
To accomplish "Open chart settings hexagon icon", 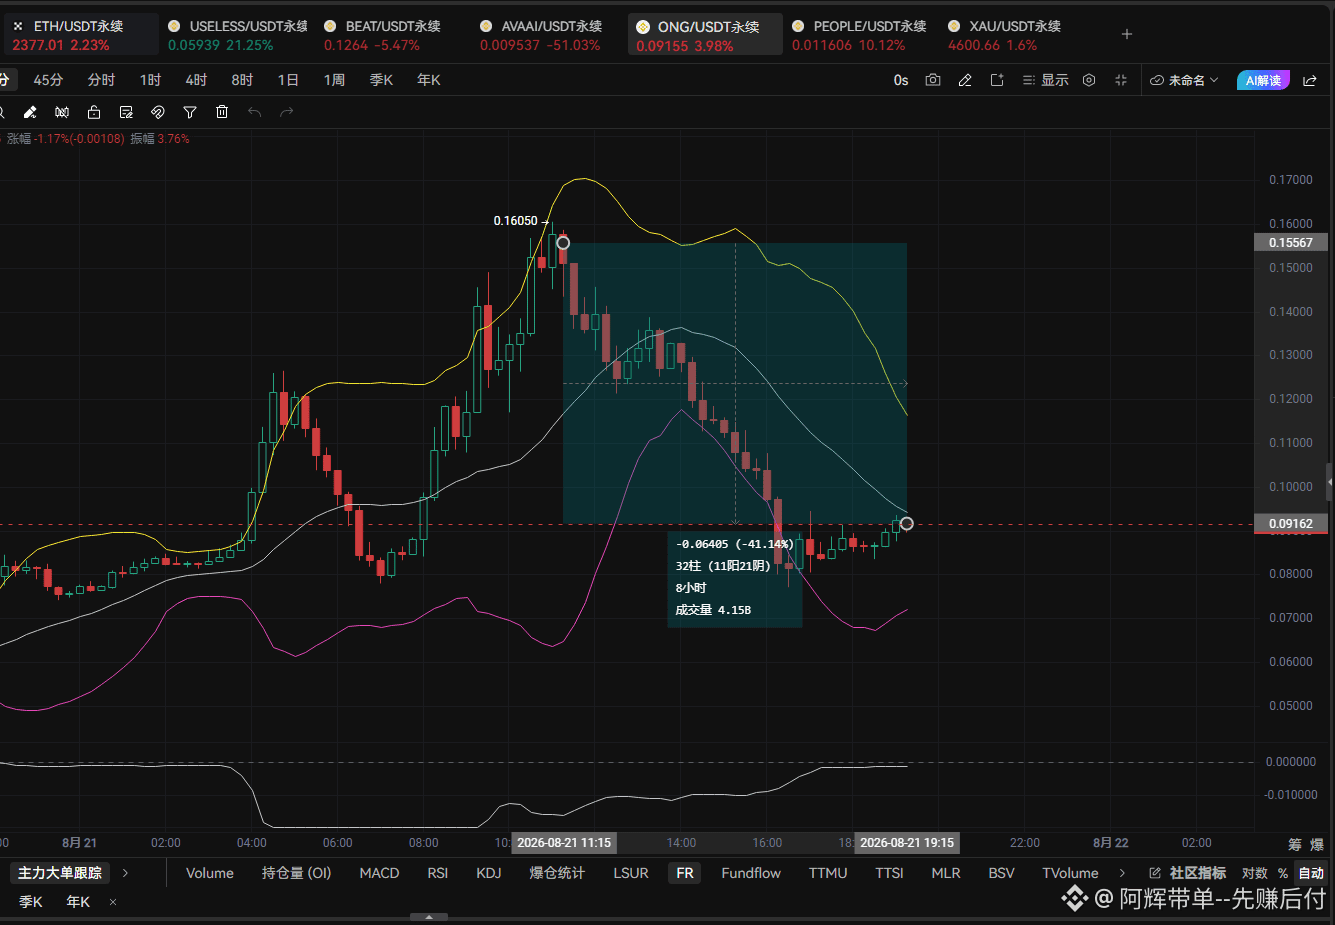I will coord(1089,80).
